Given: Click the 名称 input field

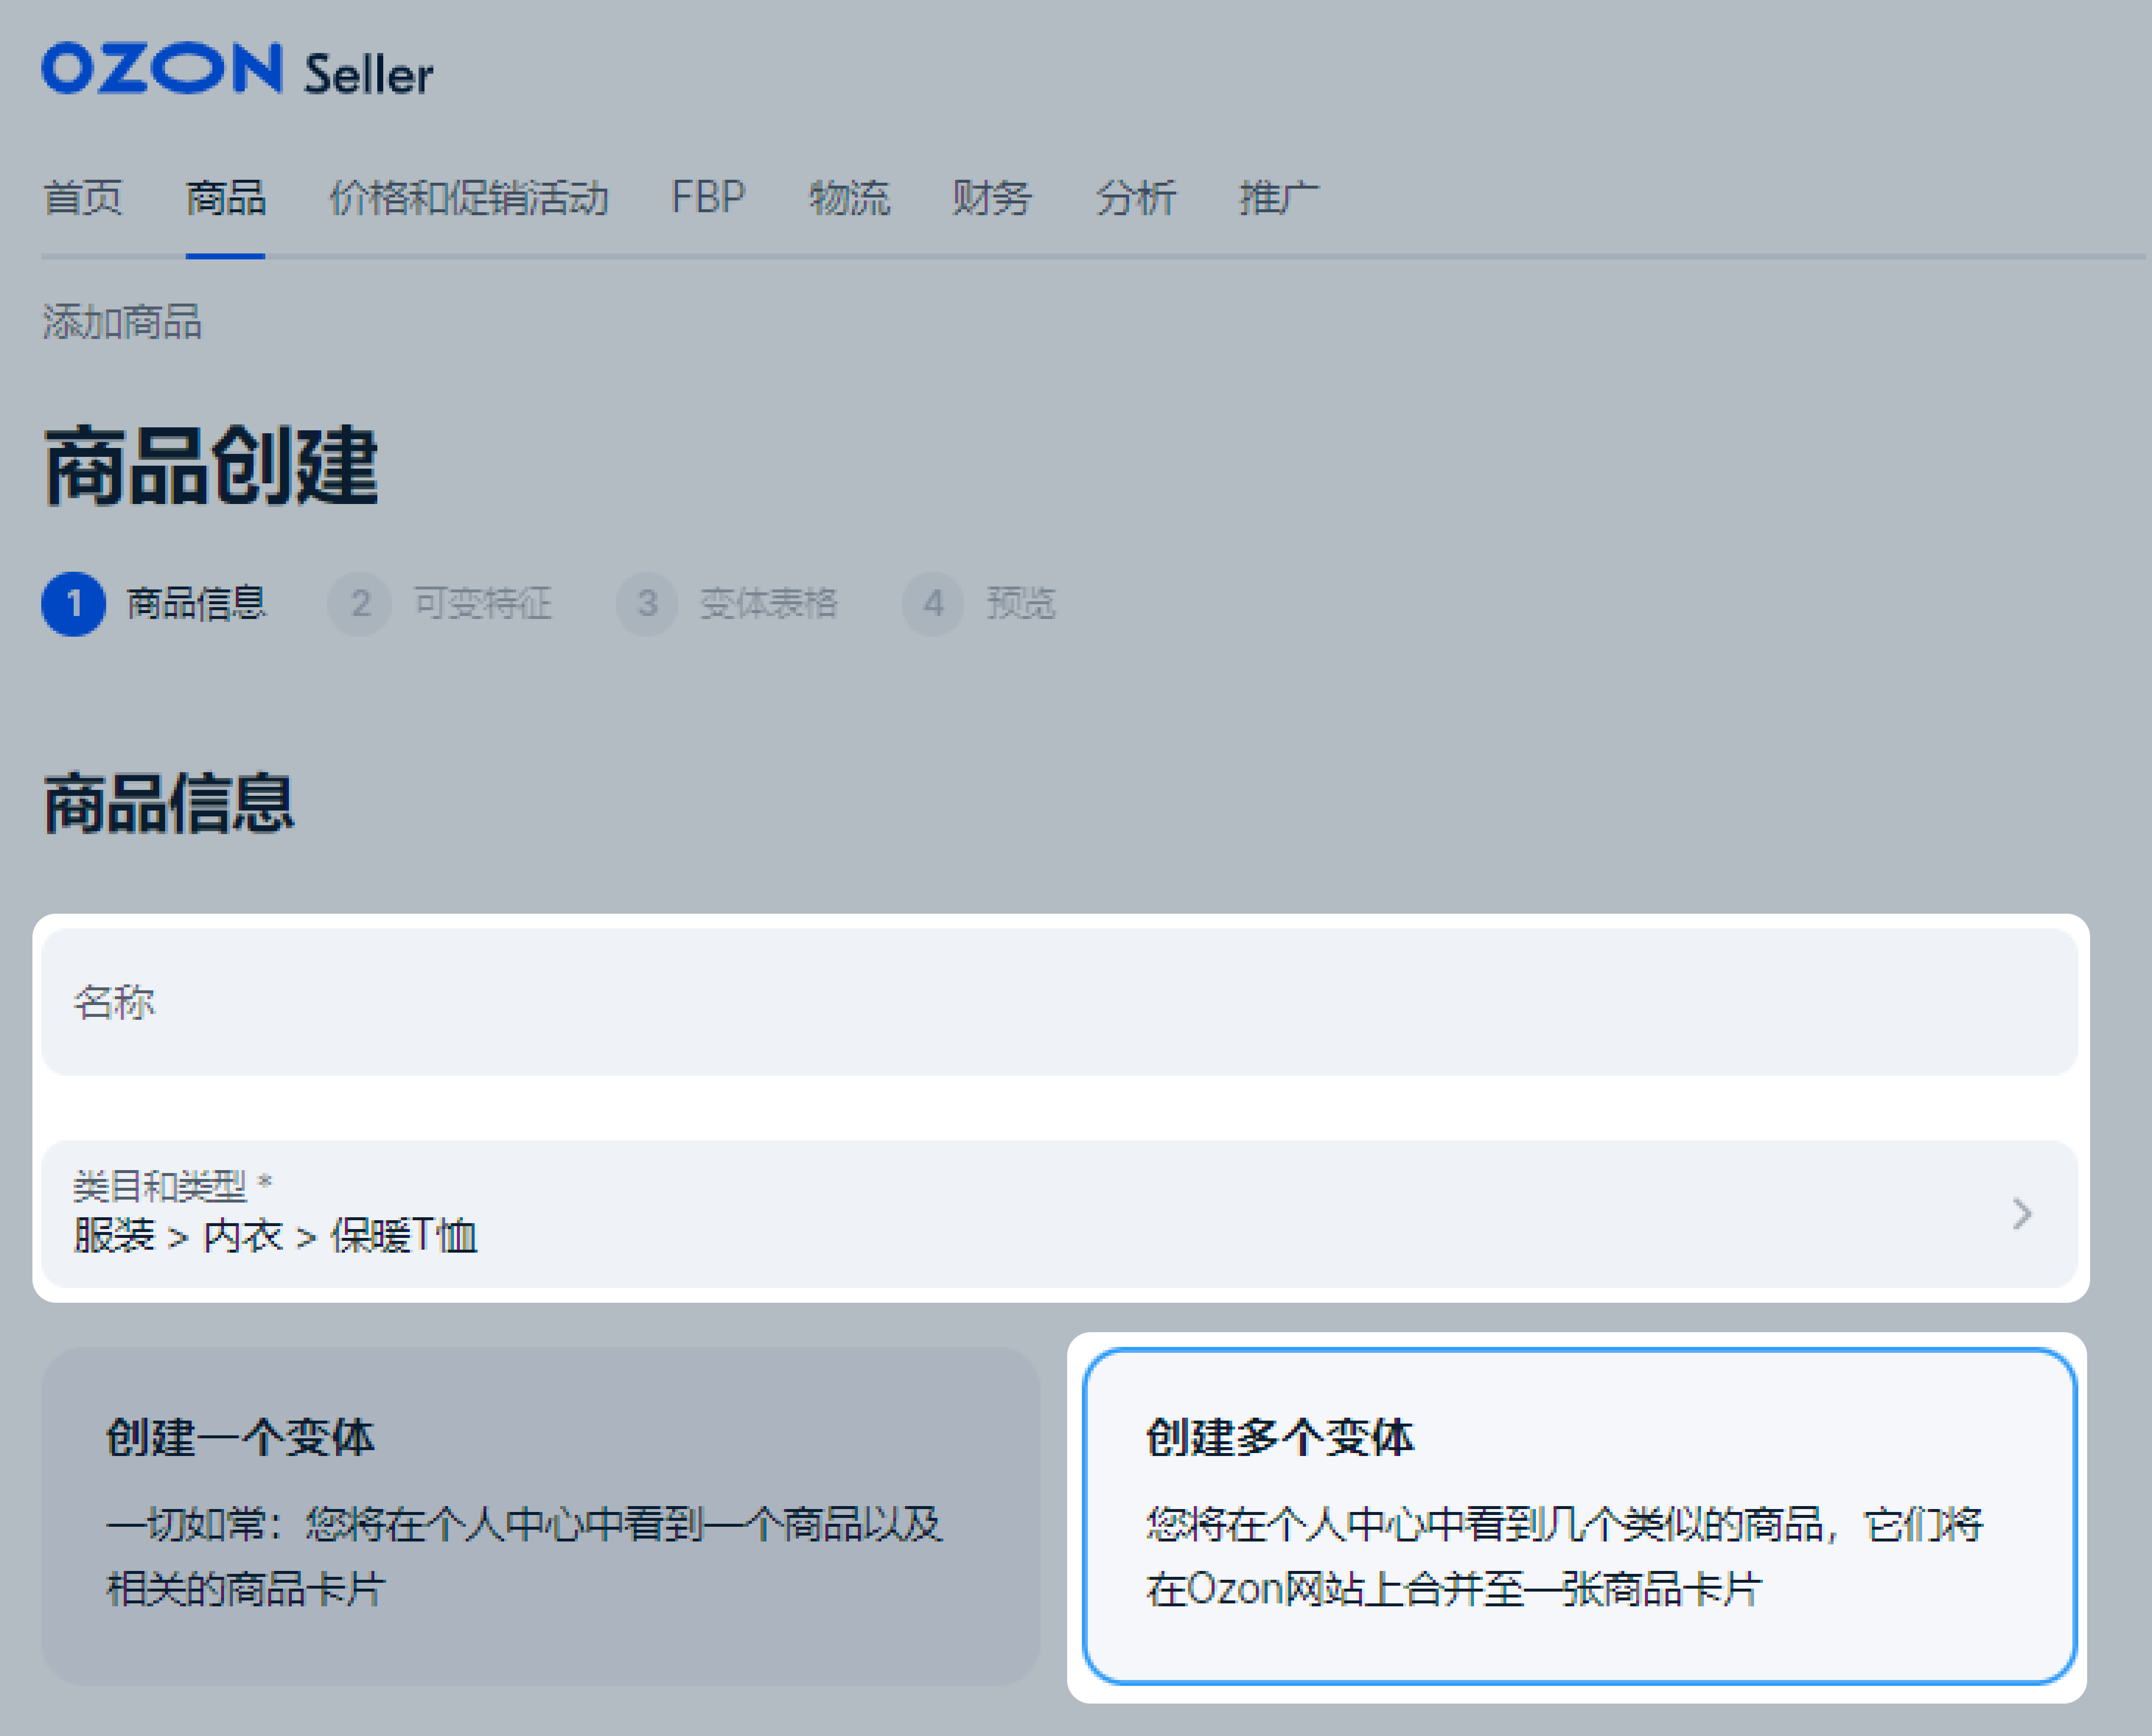Looking at the screenshot, I should pos(1060,1002).
